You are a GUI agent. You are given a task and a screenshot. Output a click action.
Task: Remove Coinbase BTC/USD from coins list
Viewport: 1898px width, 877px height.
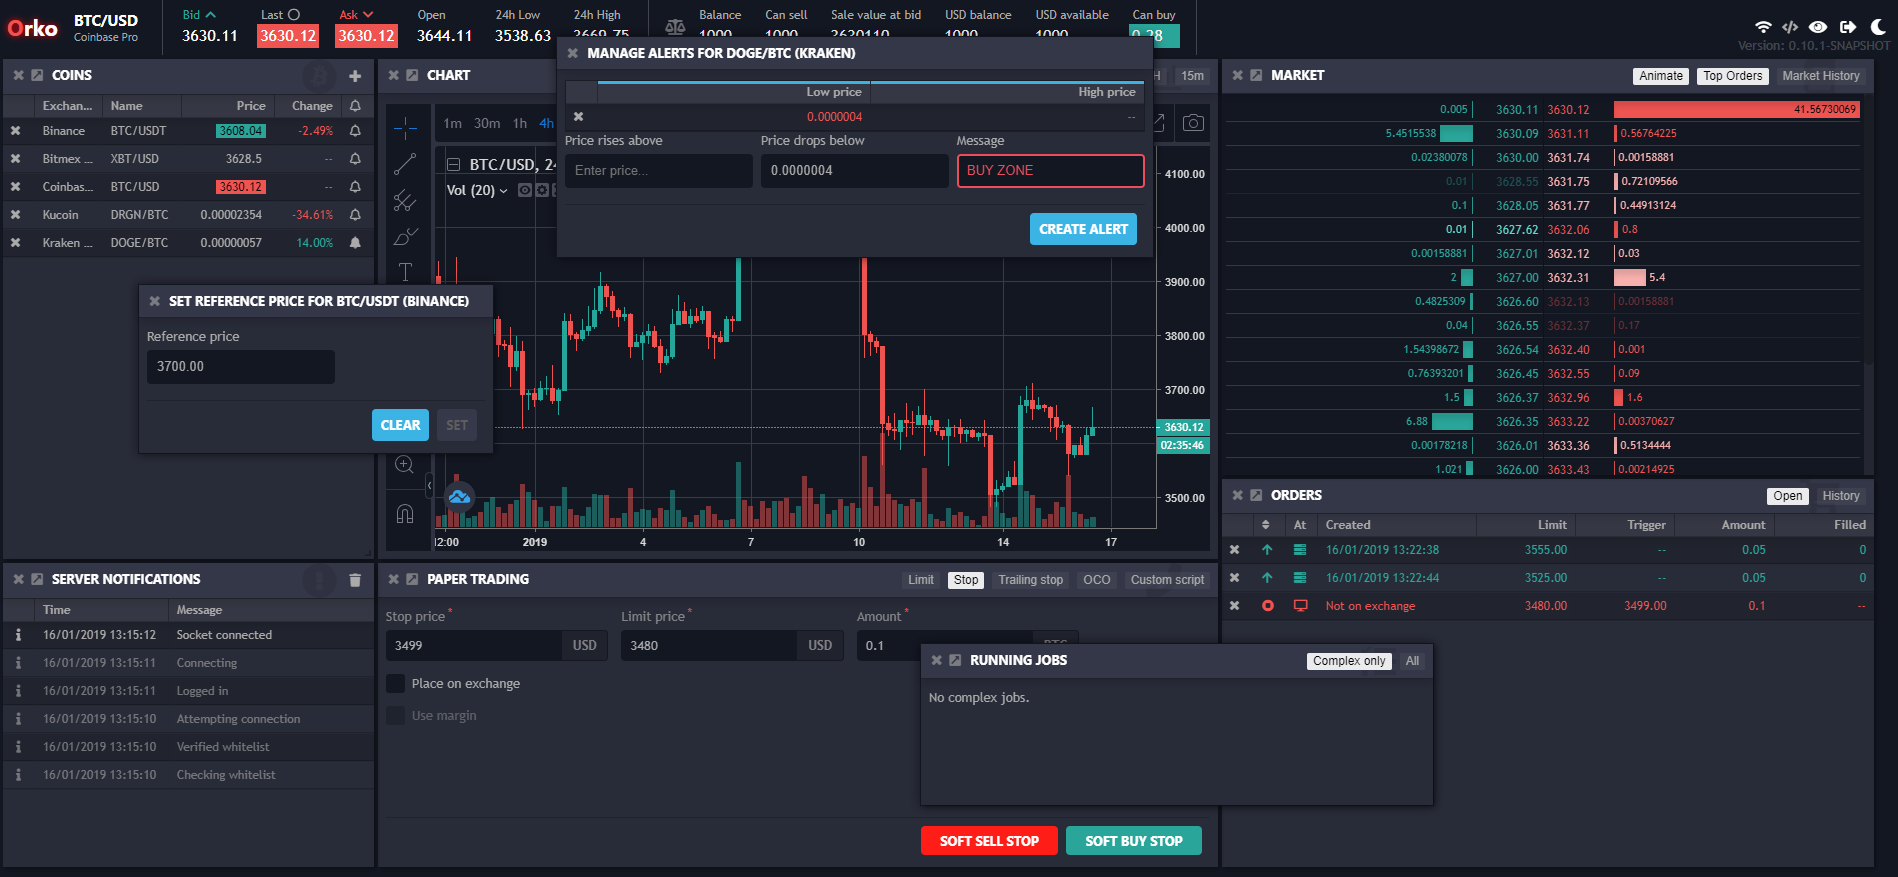(x=16, y=187)
